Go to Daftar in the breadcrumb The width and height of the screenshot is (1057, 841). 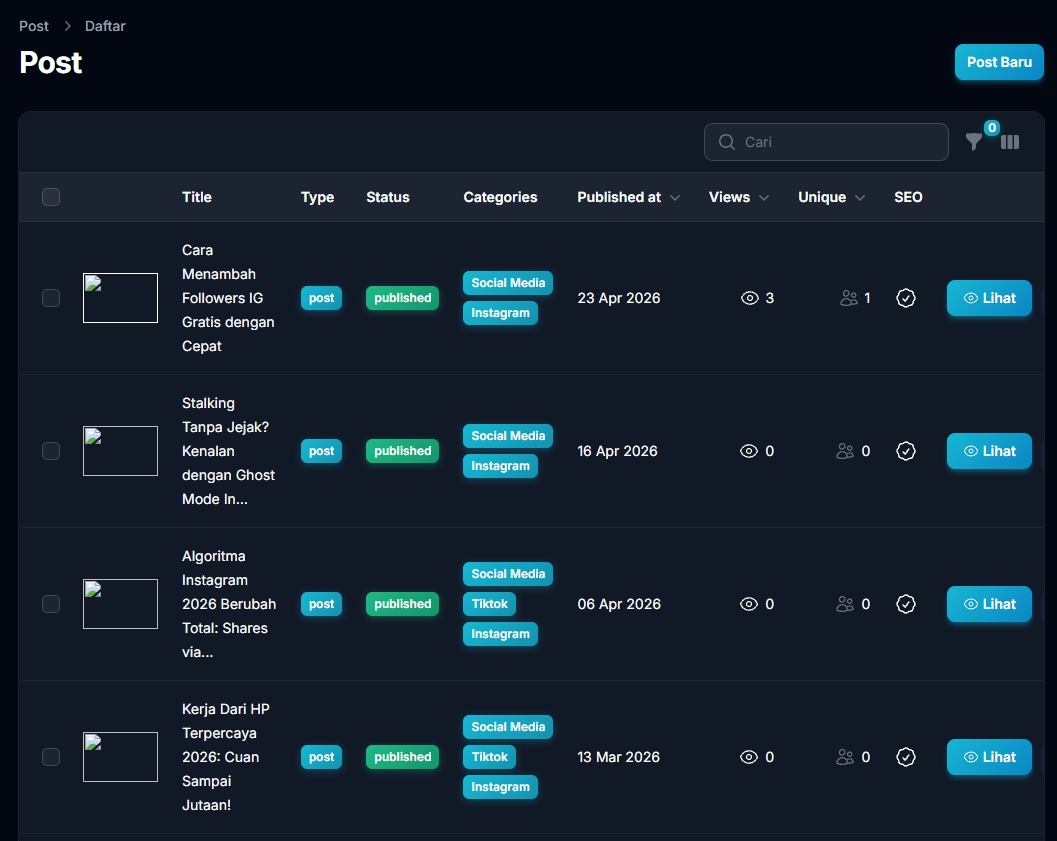[105, 26]
